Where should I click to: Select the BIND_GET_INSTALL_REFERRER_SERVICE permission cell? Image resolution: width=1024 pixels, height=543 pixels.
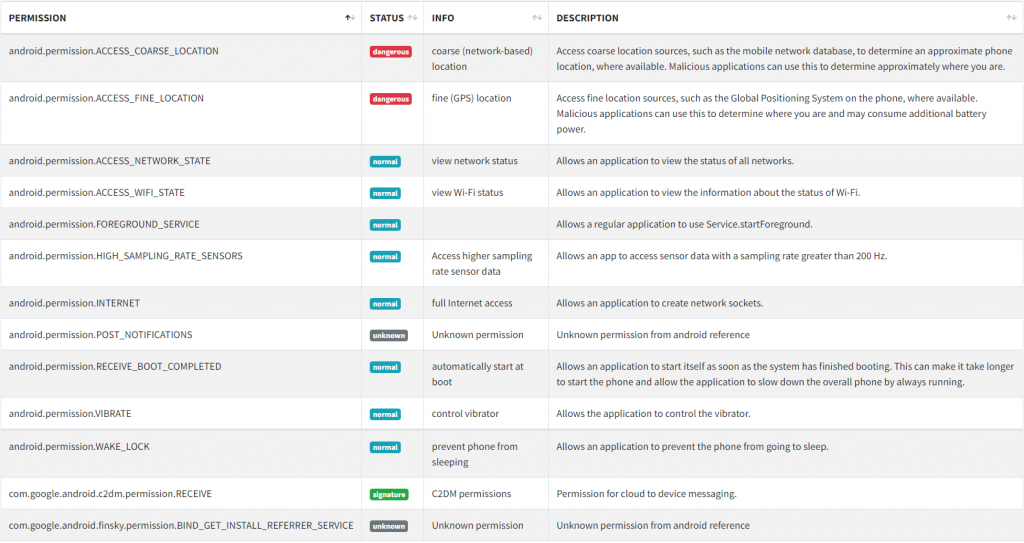[x=181, y=525]
